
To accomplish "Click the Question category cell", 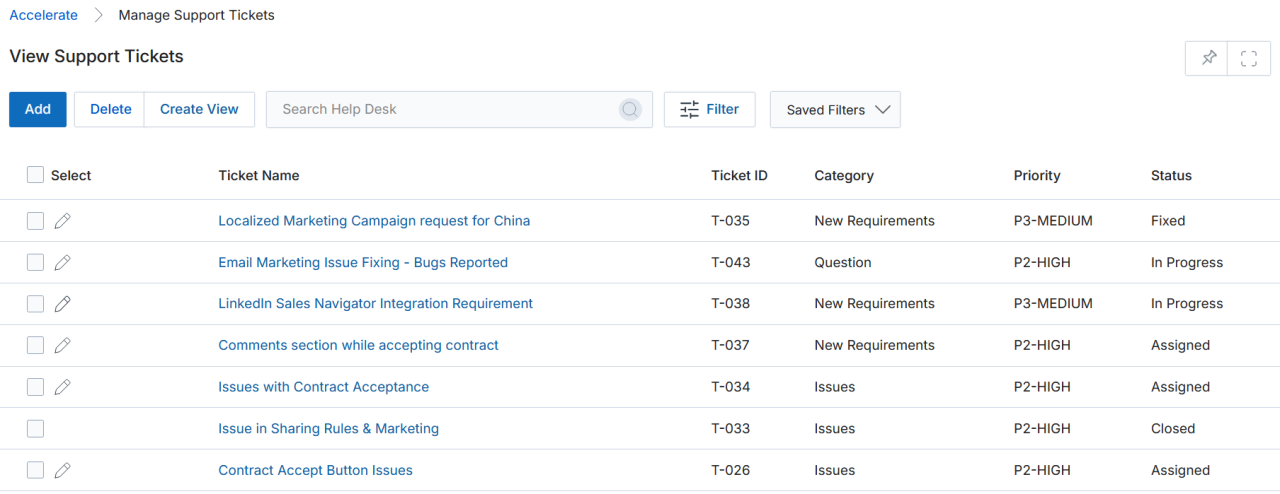I will tap(843, 263).
